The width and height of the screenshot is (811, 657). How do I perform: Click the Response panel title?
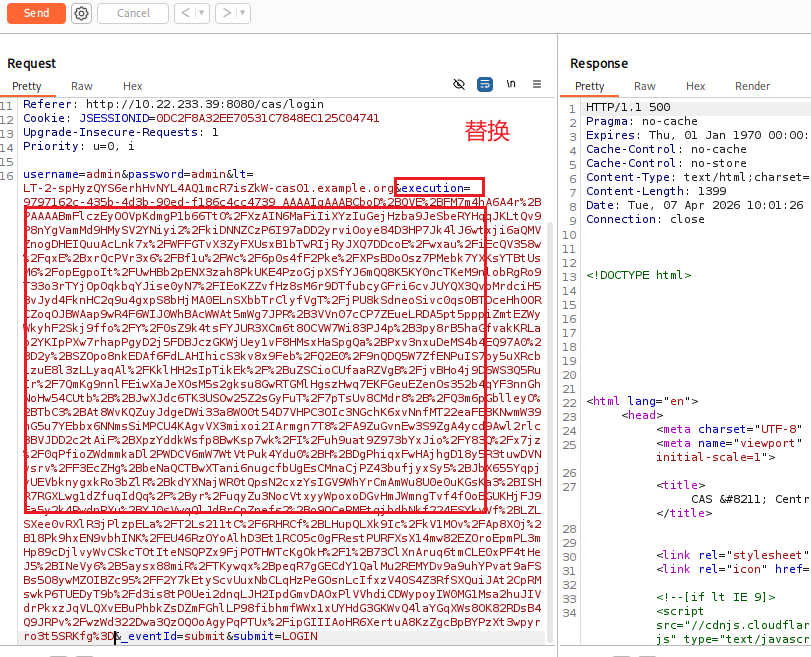click(599, 63)
